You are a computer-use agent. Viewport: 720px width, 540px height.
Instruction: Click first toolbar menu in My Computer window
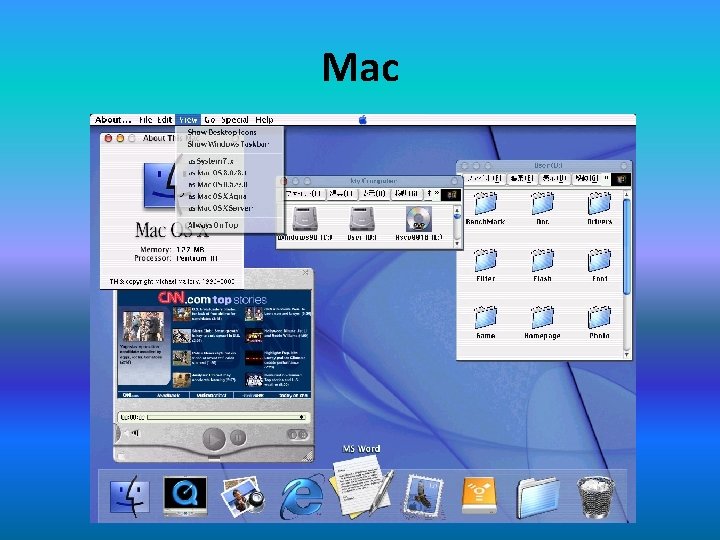pos(304,194)
